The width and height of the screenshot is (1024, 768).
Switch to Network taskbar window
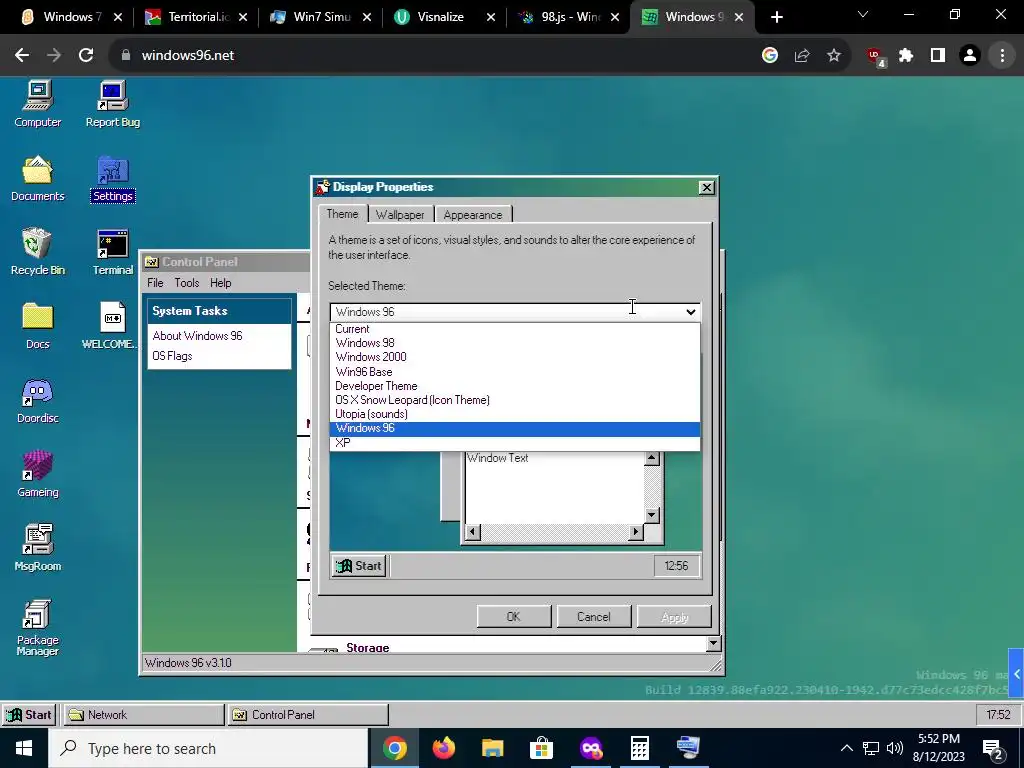tap(144, 714)
